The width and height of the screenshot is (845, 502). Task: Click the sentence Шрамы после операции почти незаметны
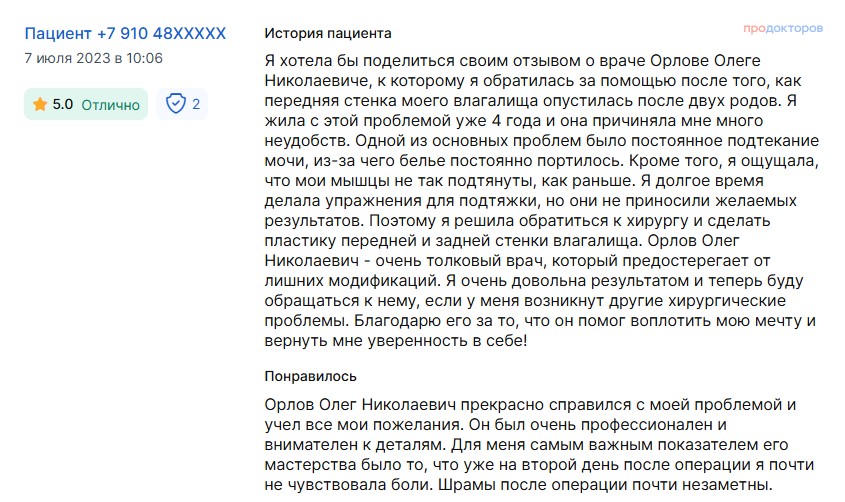point(622,486)
